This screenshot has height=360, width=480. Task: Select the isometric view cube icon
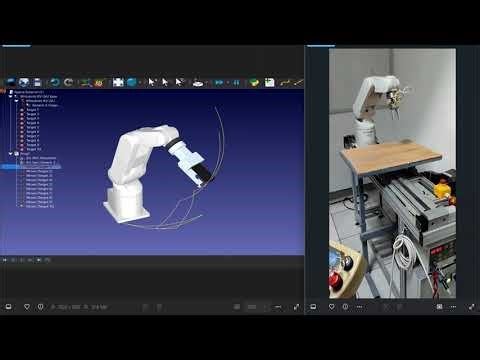click(132, 82)
